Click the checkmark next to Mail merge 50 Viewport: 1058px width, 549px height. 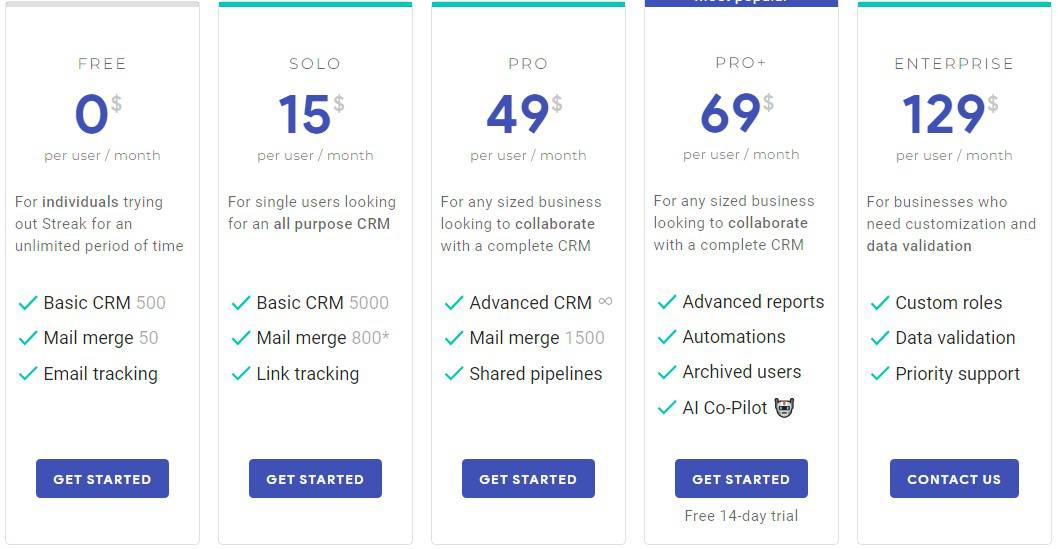[28, 338]
